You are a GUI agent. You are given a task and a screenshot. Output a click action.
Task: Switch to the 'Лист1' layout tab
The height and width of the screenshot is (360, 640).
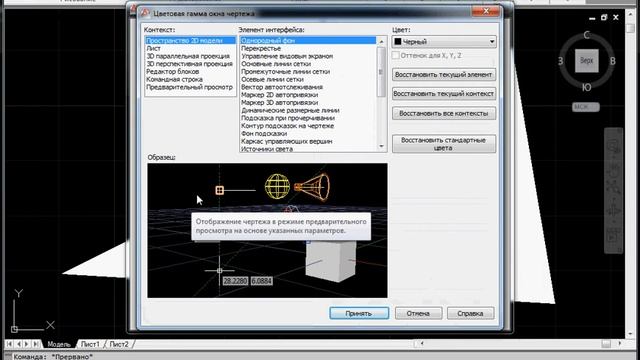pos(90,344)
